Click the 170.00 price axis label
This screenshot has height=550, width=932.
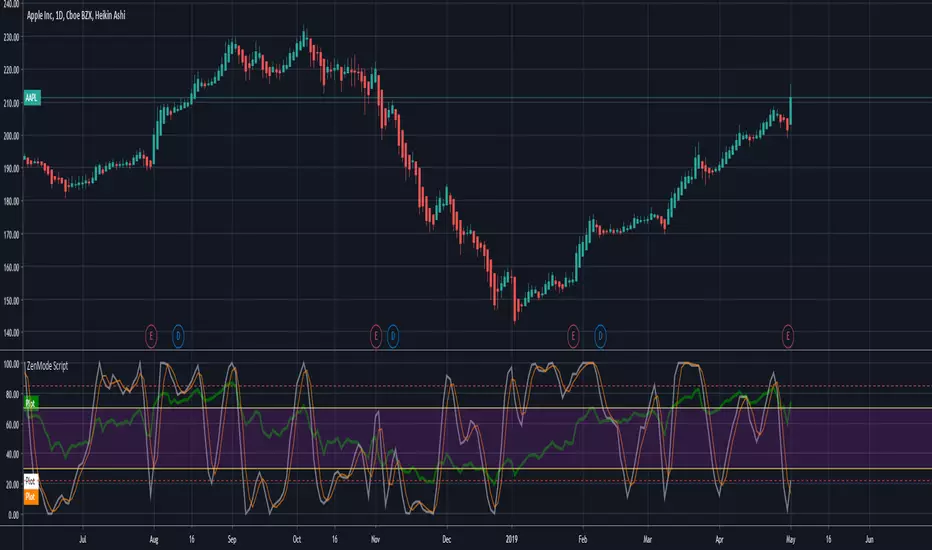point(11,234)
